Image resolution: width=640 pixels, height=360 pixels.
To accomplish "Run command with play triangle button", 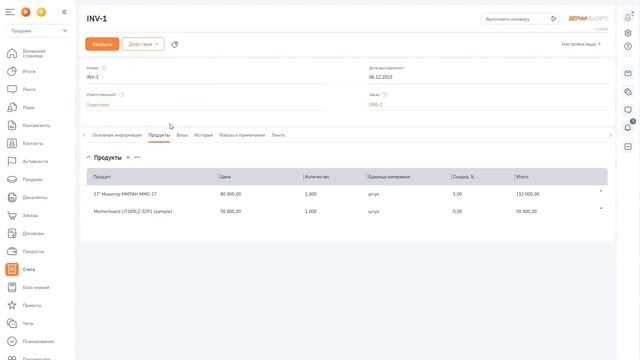I will coord(553,19).
